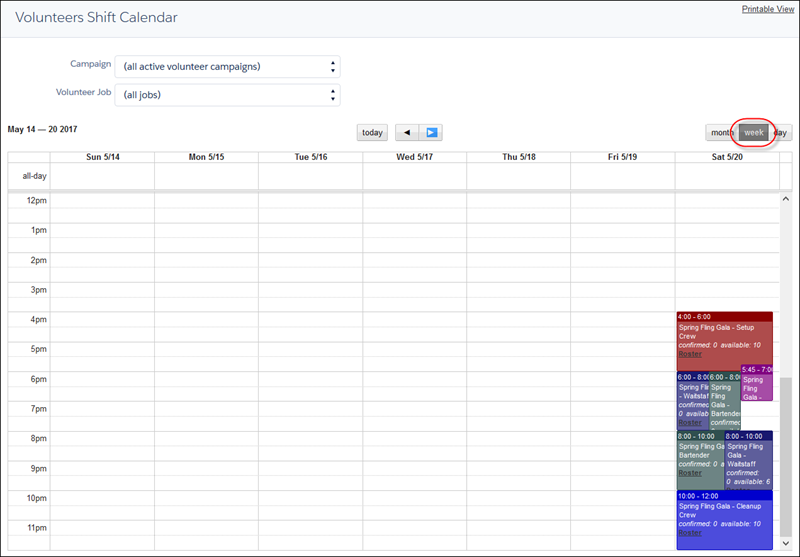Open Roster for 6:00 Waitstaff shift
Image resolution: width=800 pixels, height=557 pixels.
click(x=689, y=423)
